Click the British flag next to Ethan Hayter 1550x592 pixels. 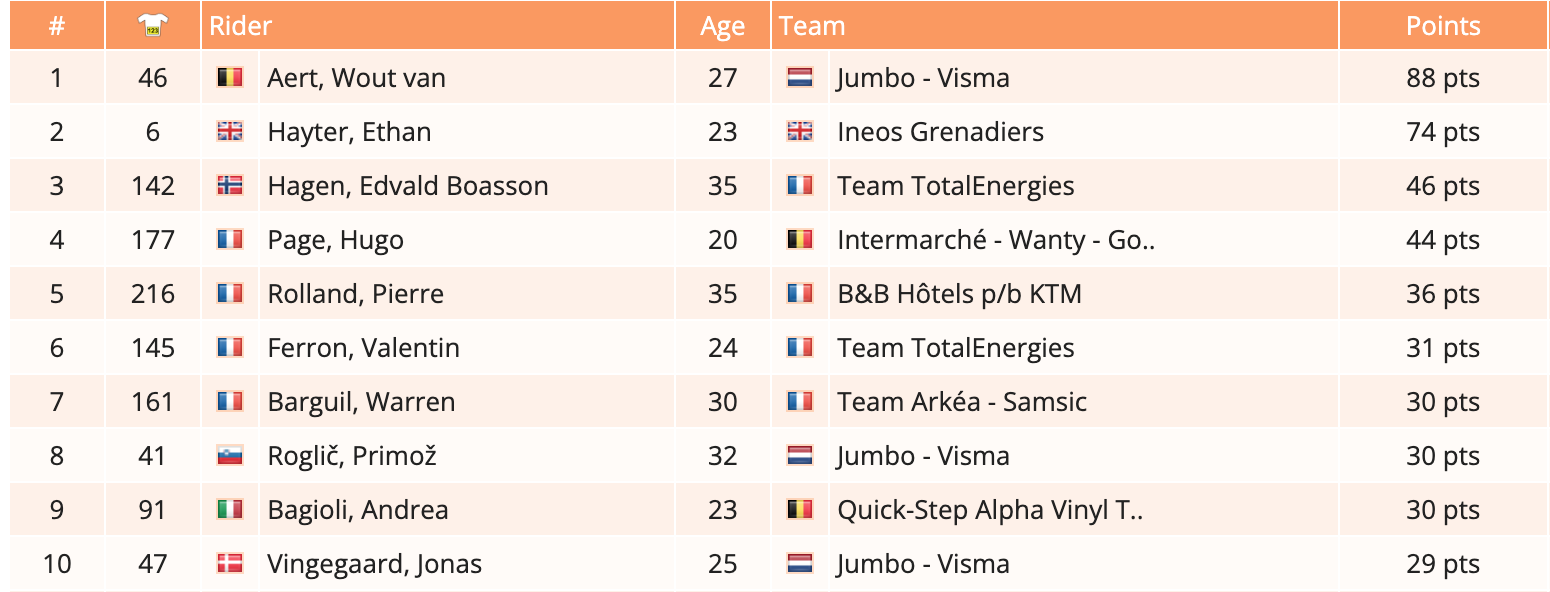pos(230,132)
